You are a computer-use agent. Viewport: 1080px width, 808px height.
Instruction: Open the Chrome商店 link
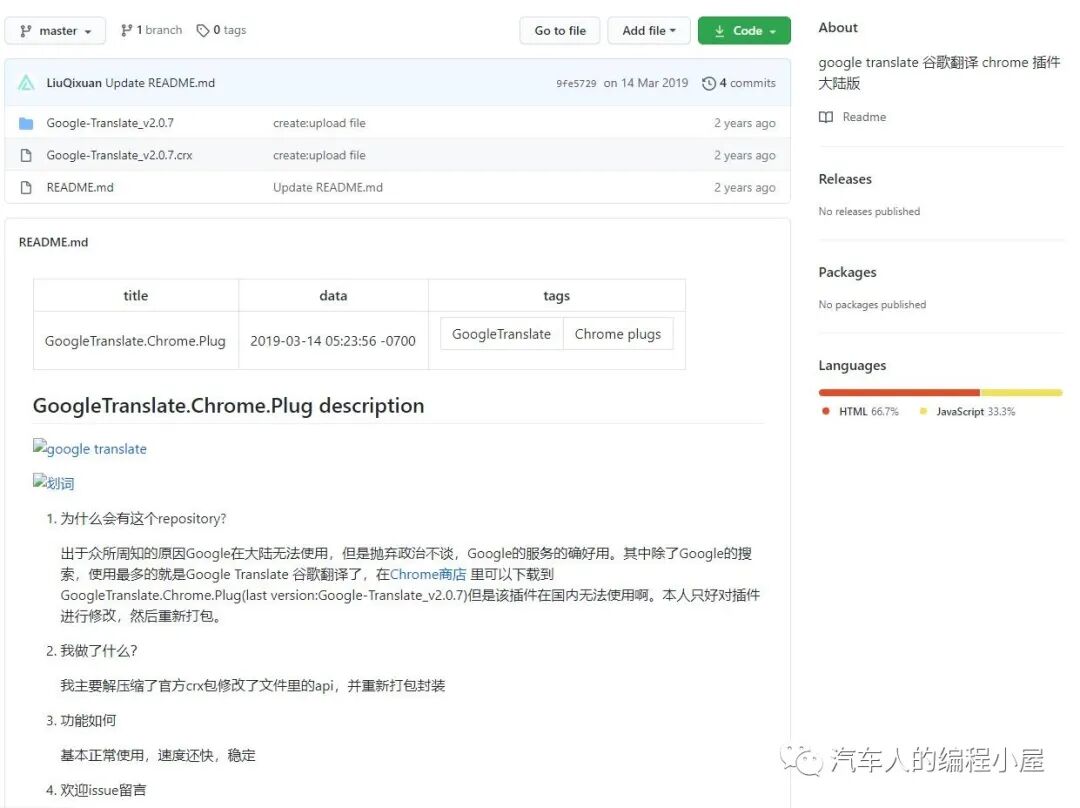[428, 574]
